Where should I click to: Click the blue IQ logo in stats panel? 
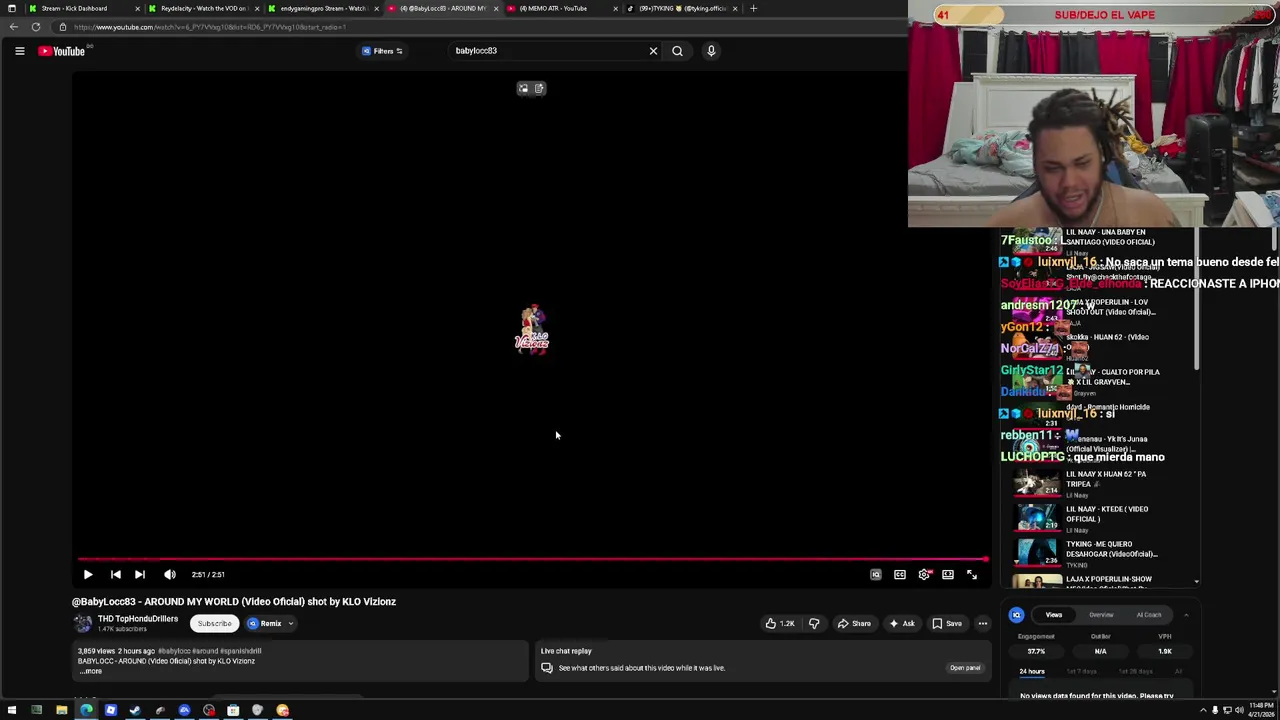tap(1016, 615)
